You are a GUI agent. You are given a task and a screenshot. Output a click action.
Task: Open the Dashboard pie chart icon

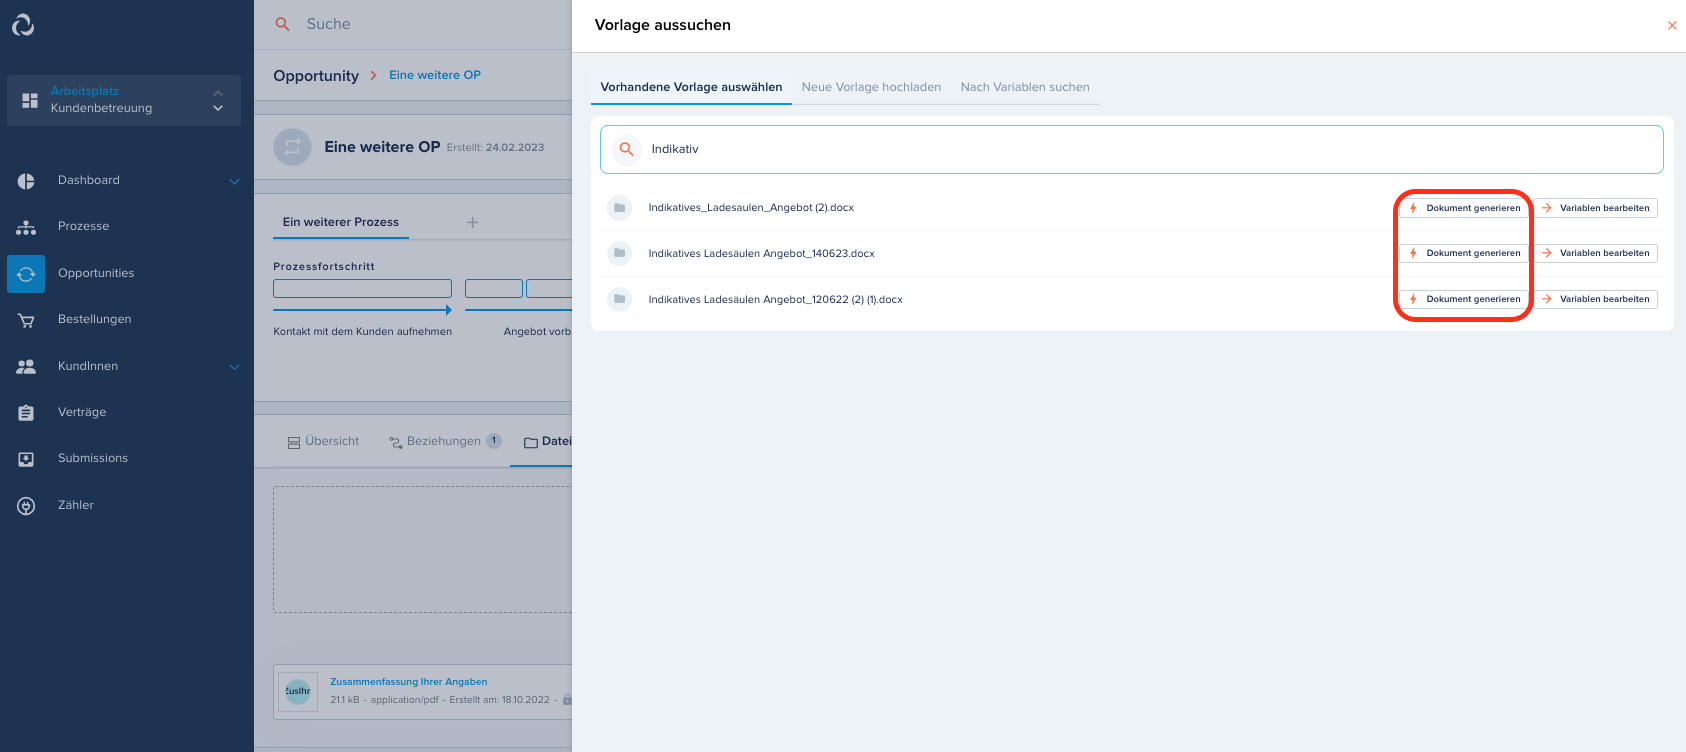point(26,181)
